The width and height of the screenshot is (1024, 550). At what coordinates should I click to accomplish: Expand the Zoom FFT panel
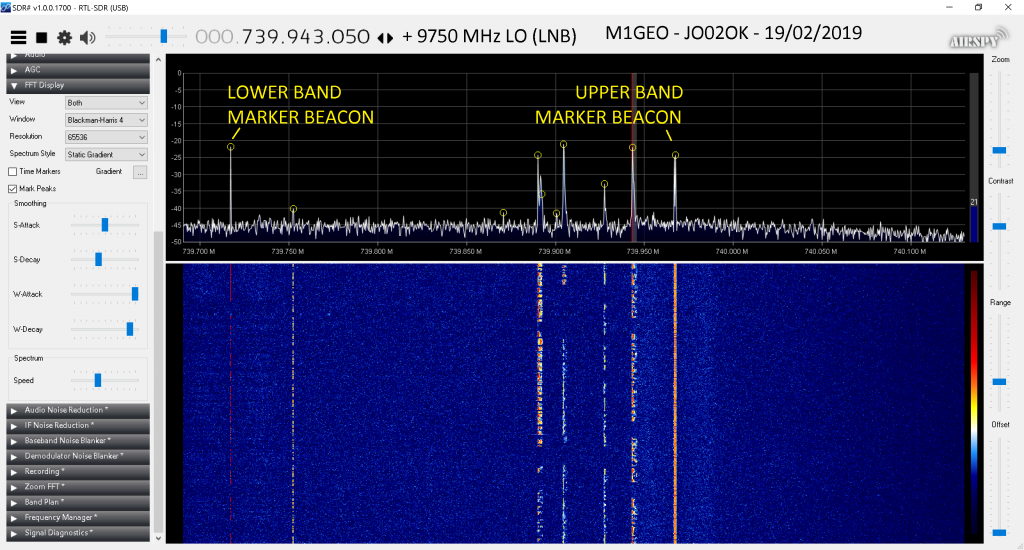78,487
